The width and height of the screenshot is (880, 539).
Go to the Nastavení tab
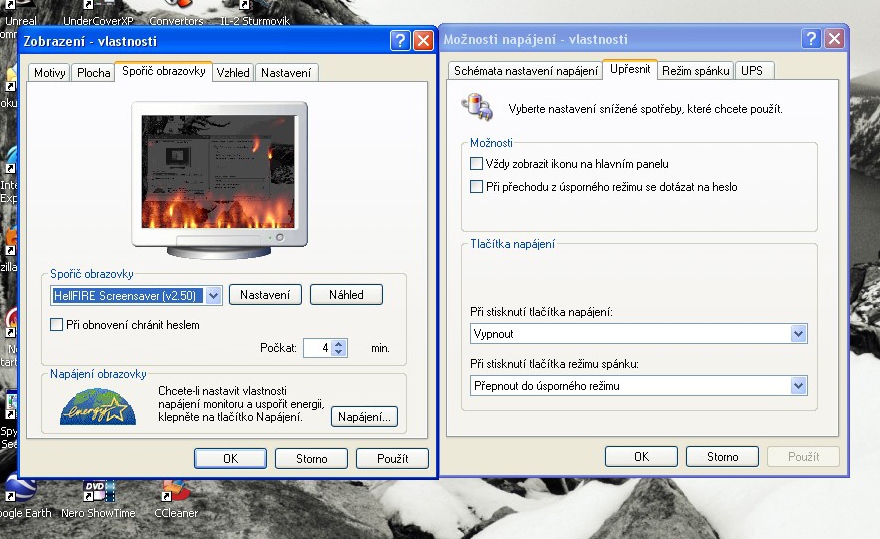[x=286, y=72]
